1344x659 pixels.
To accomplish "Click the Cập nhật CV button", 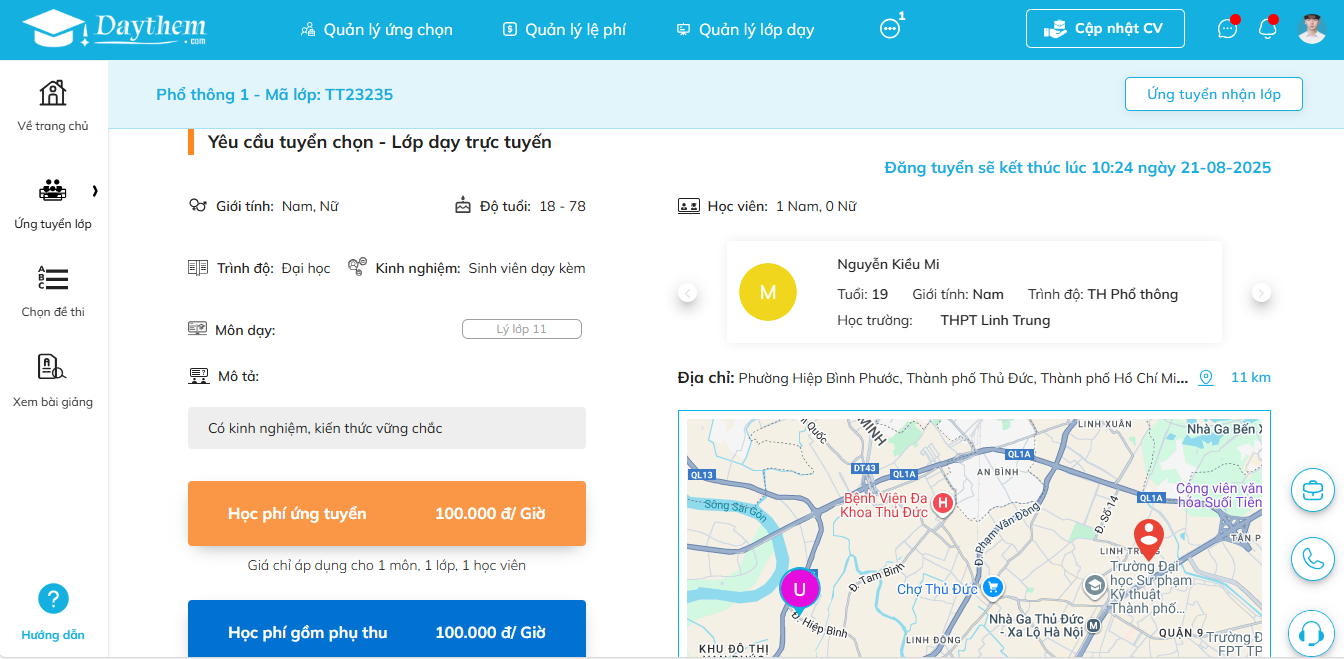I will (1105, 29).
